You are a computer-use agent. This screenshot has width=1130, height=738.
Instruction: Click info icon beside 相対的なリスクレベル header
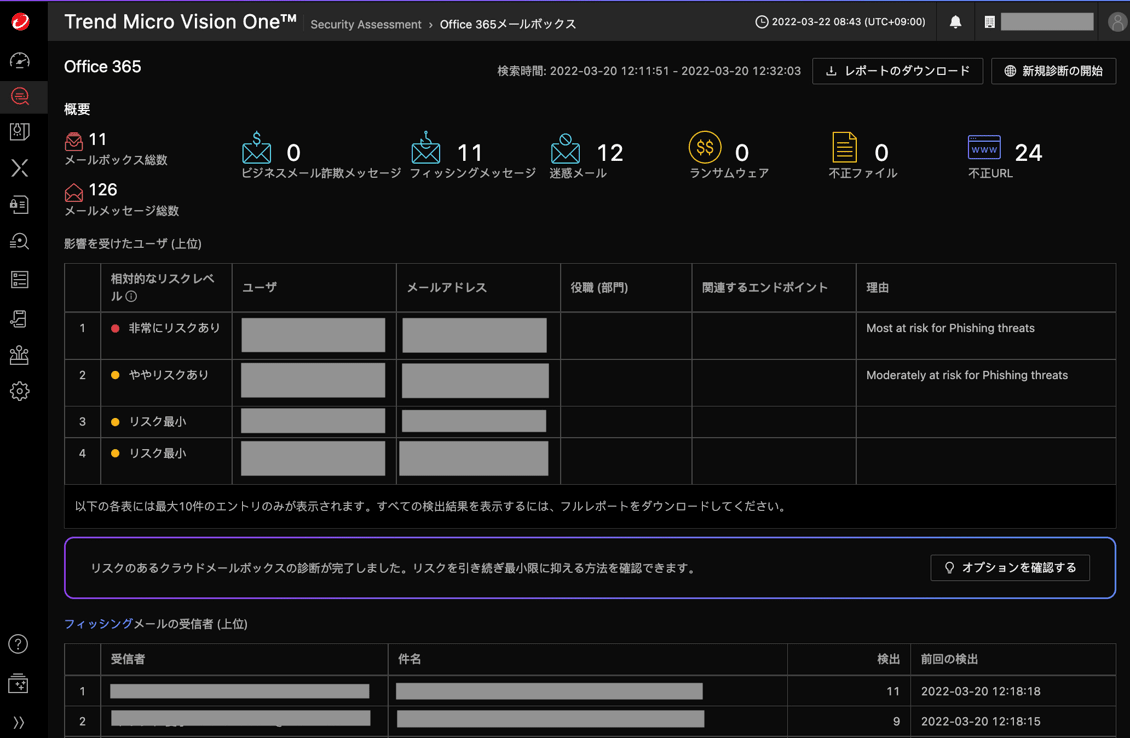click(x=131, y=297)
